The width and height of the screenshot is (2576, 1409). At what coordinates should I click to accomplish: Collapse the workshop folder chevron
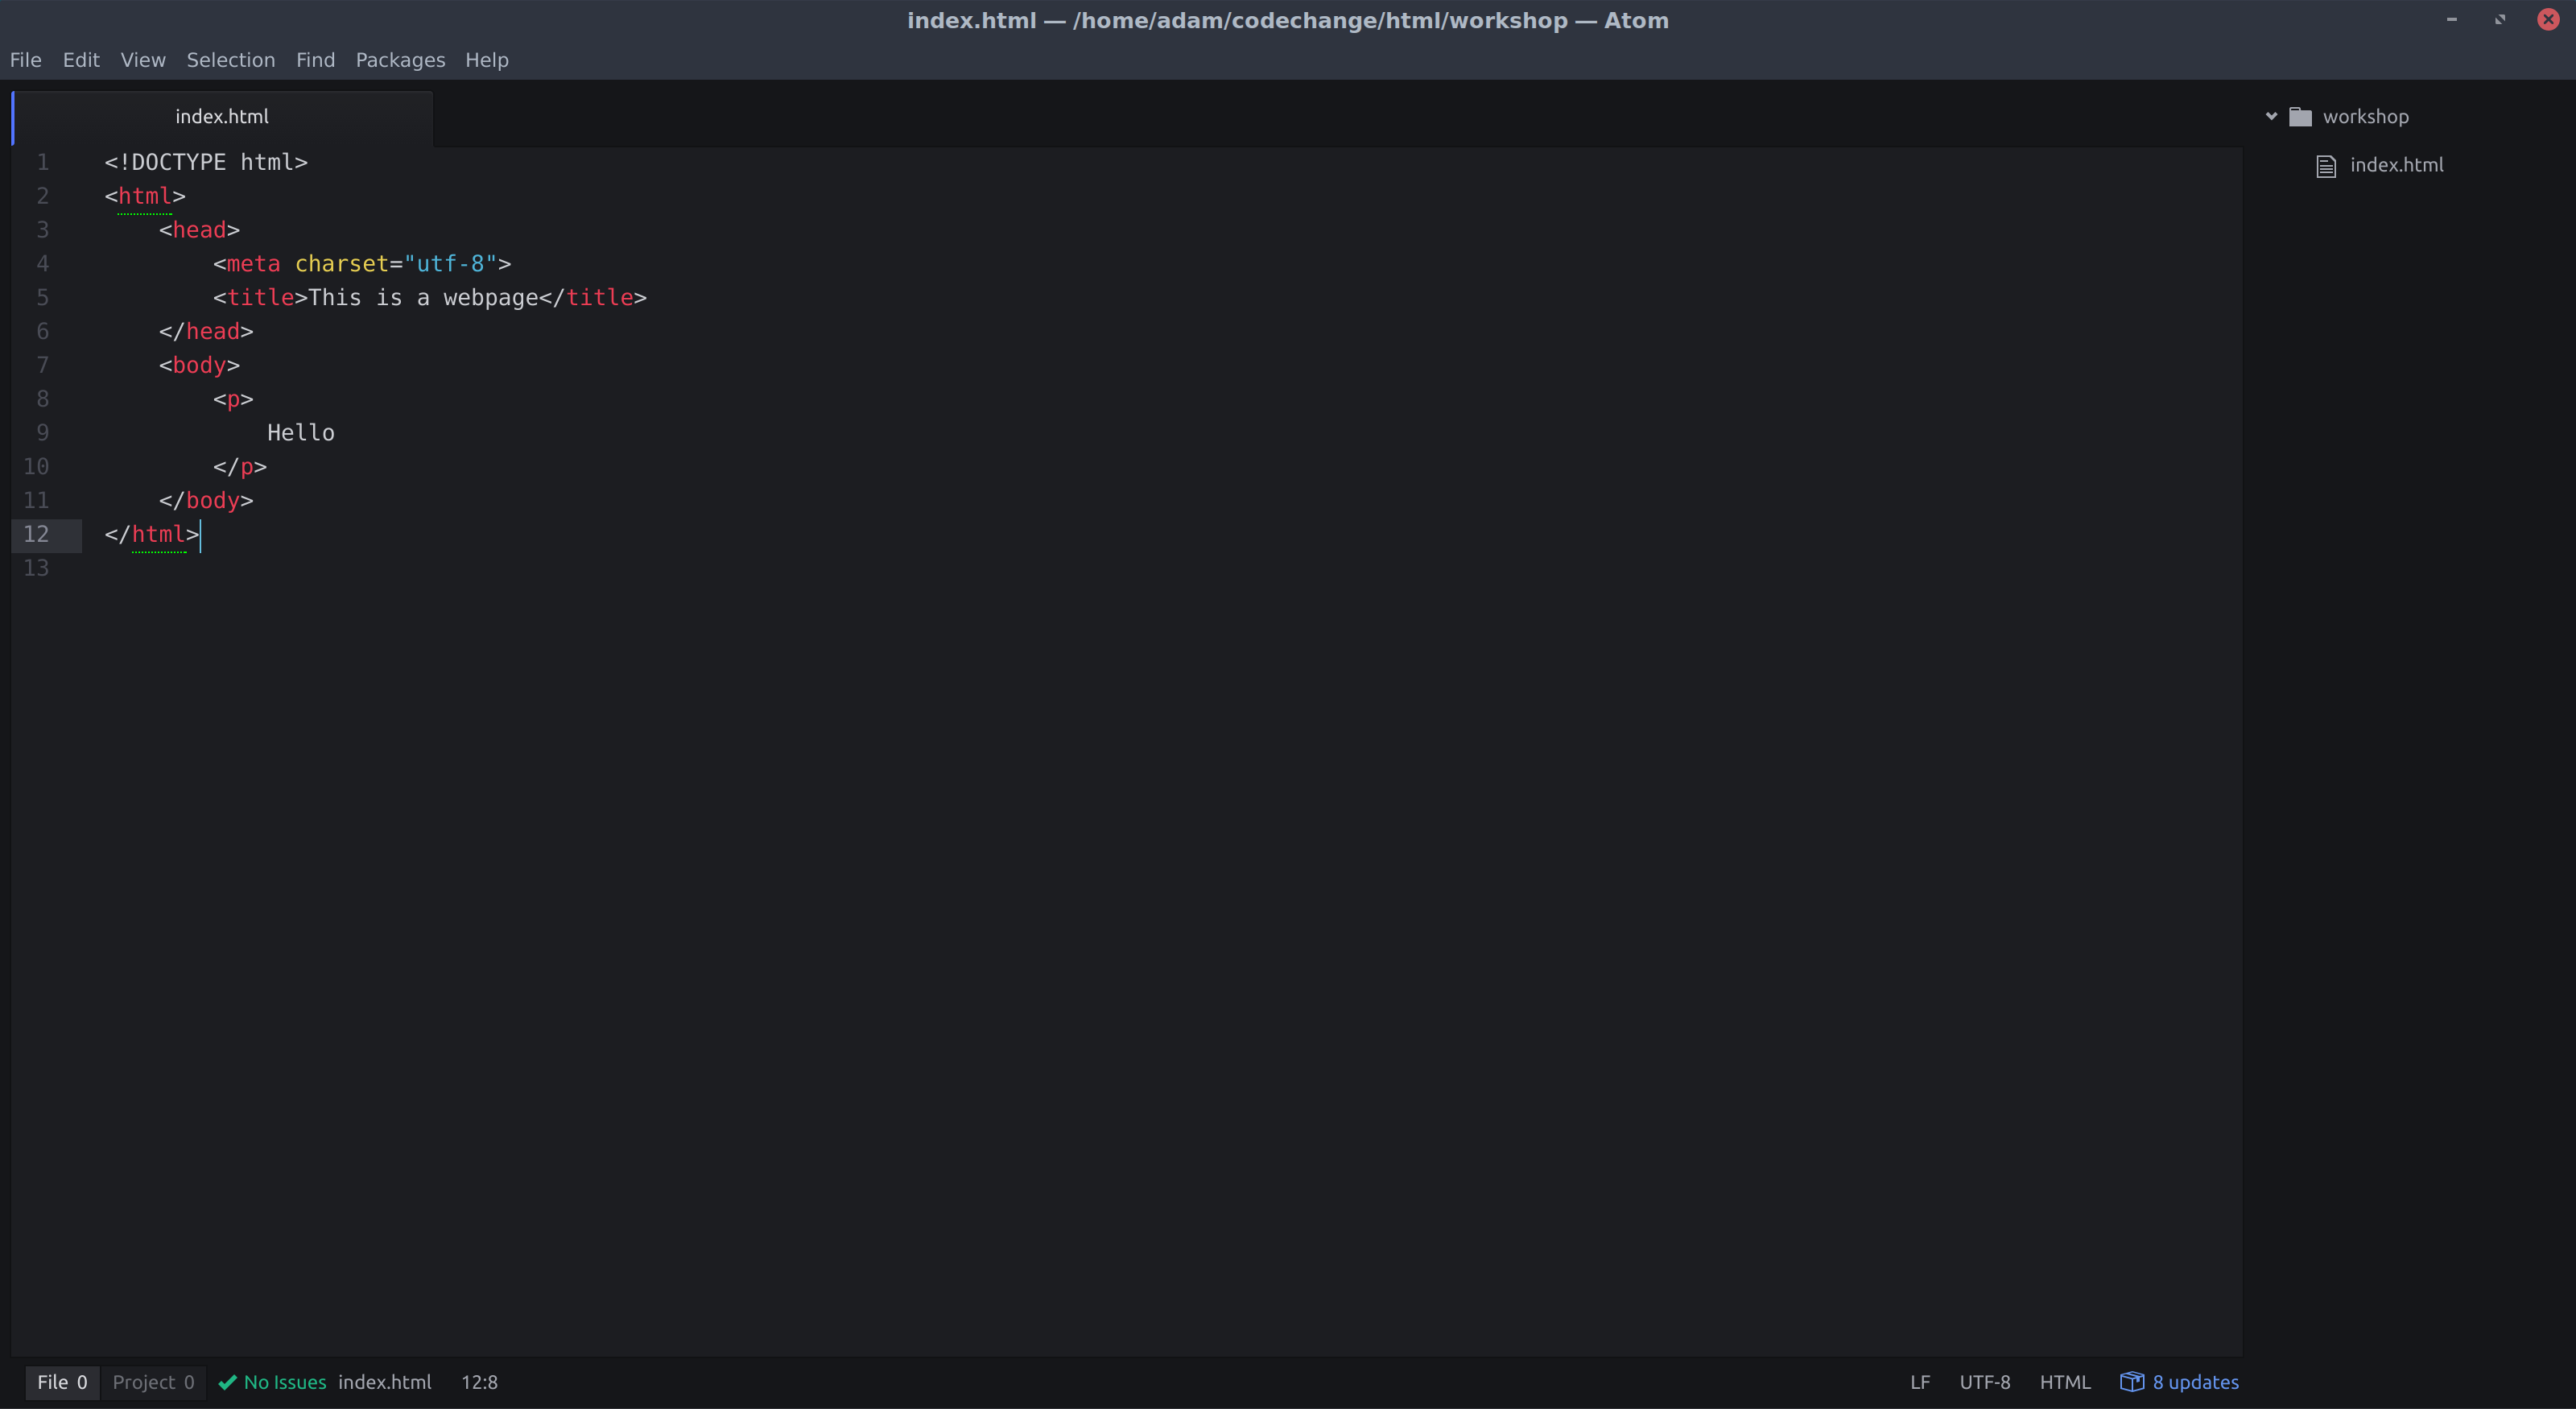[x=2271, y=117]
